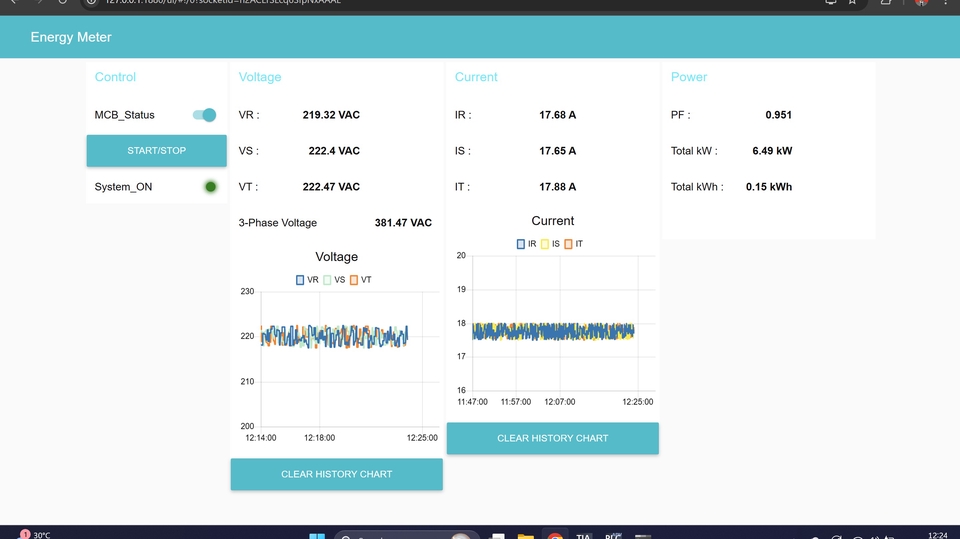Click the Current panel heading
This screenshot has height=539, width=960.
coord(476,77)
